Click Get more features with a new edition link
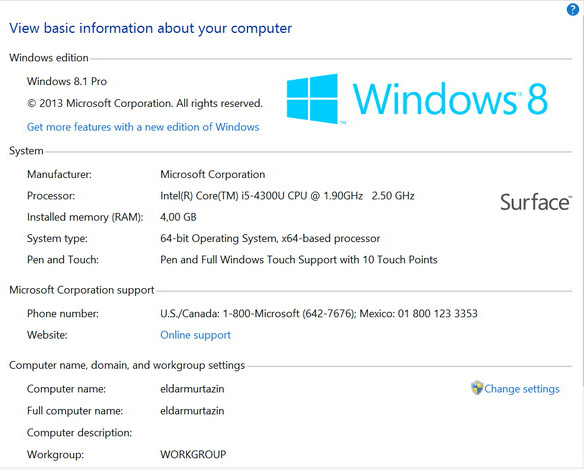Viewport: 584px width, 471px height. [143, 127]
